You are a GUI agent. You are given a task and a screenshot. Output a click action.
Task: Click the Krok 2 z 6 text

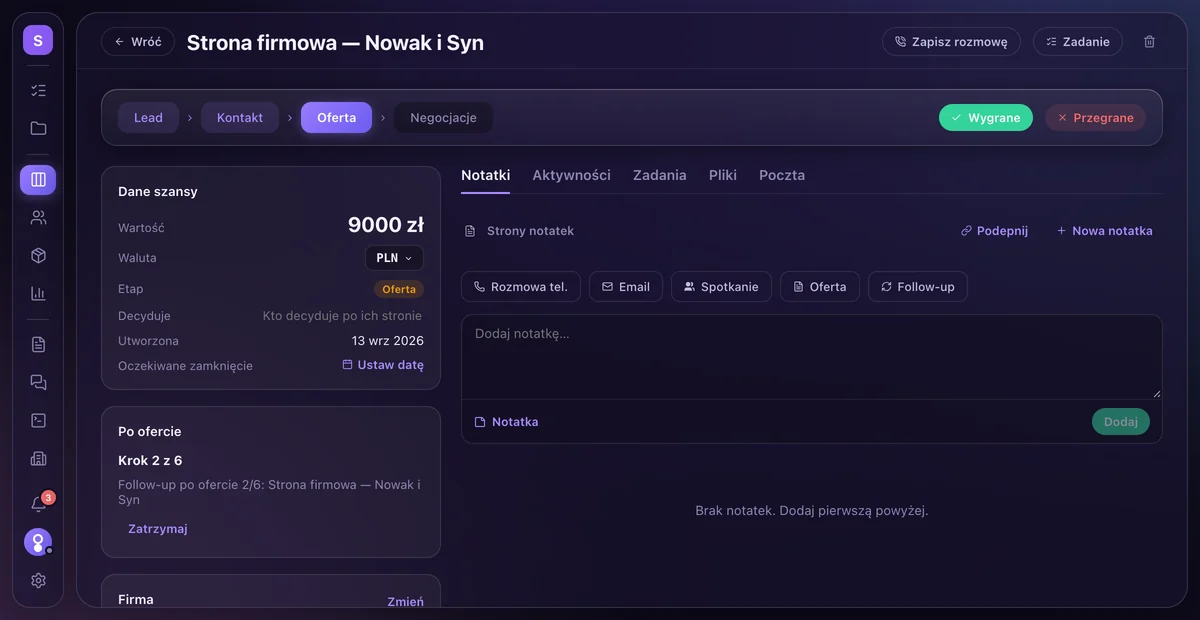(x=150, y=461)
